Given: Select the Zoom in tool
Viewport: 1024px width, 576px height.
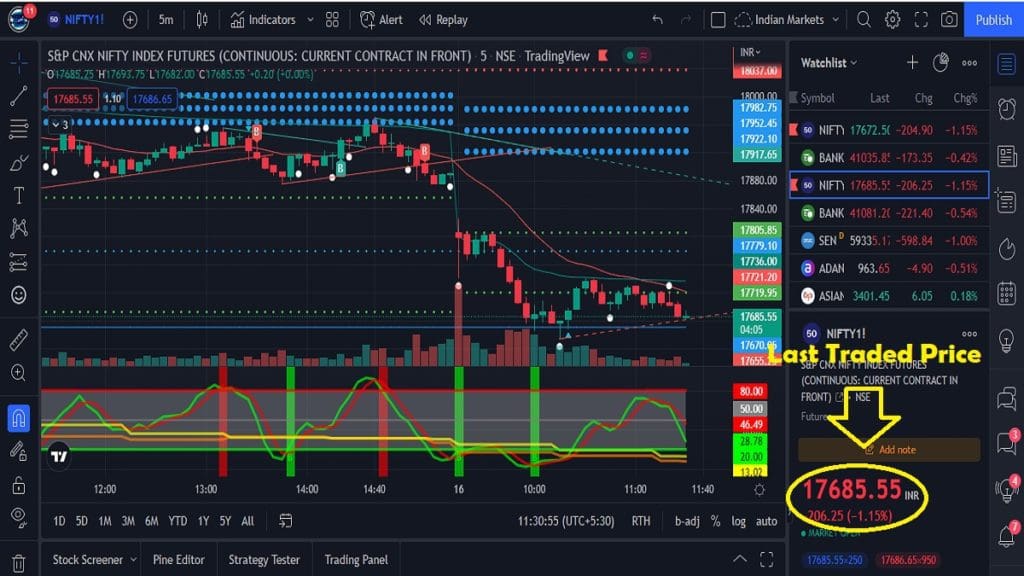Looking at the screenshot, I should point(19,373).
